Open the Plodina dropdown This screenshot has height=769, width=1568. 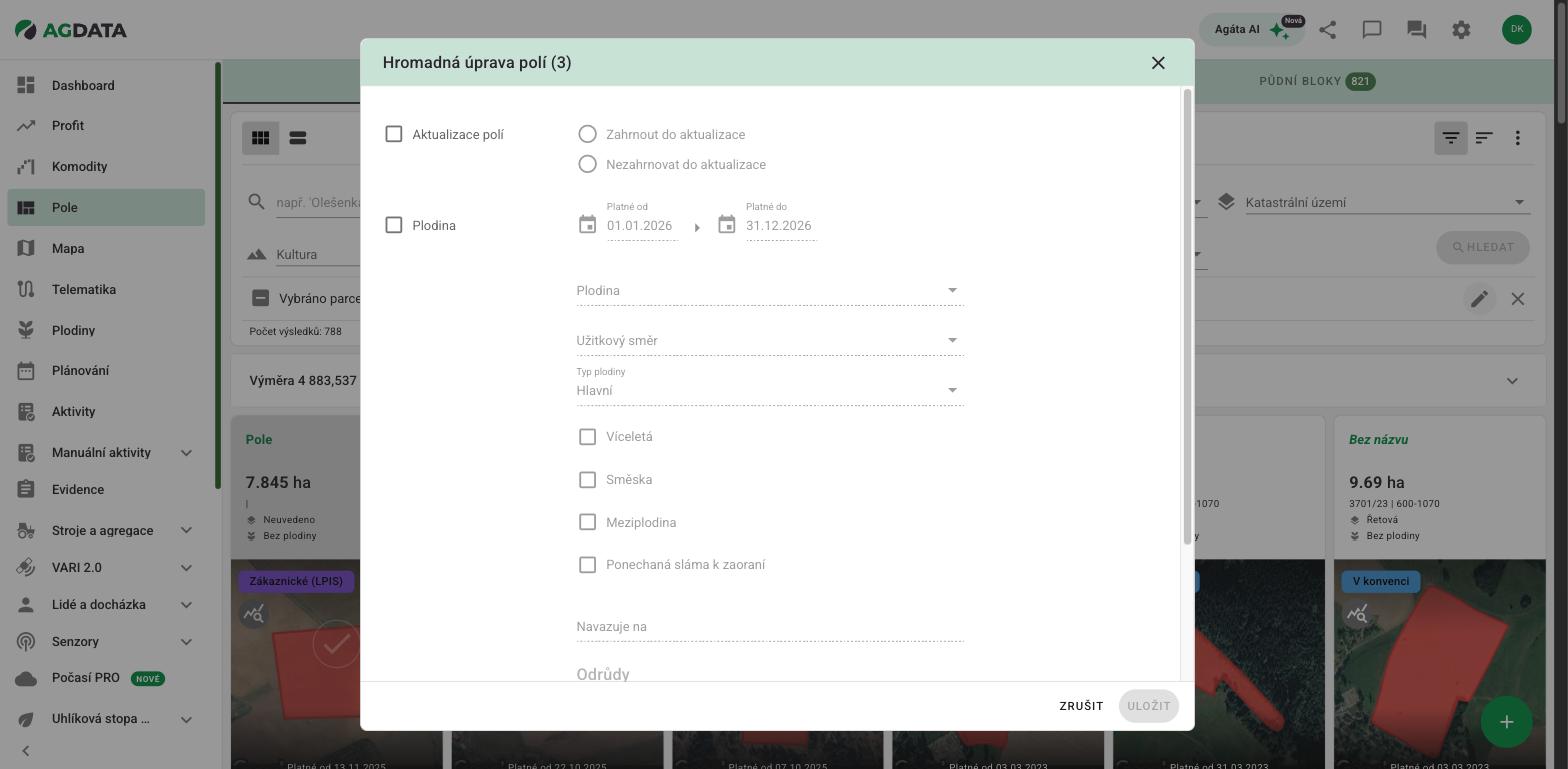[x=770, y=290]
